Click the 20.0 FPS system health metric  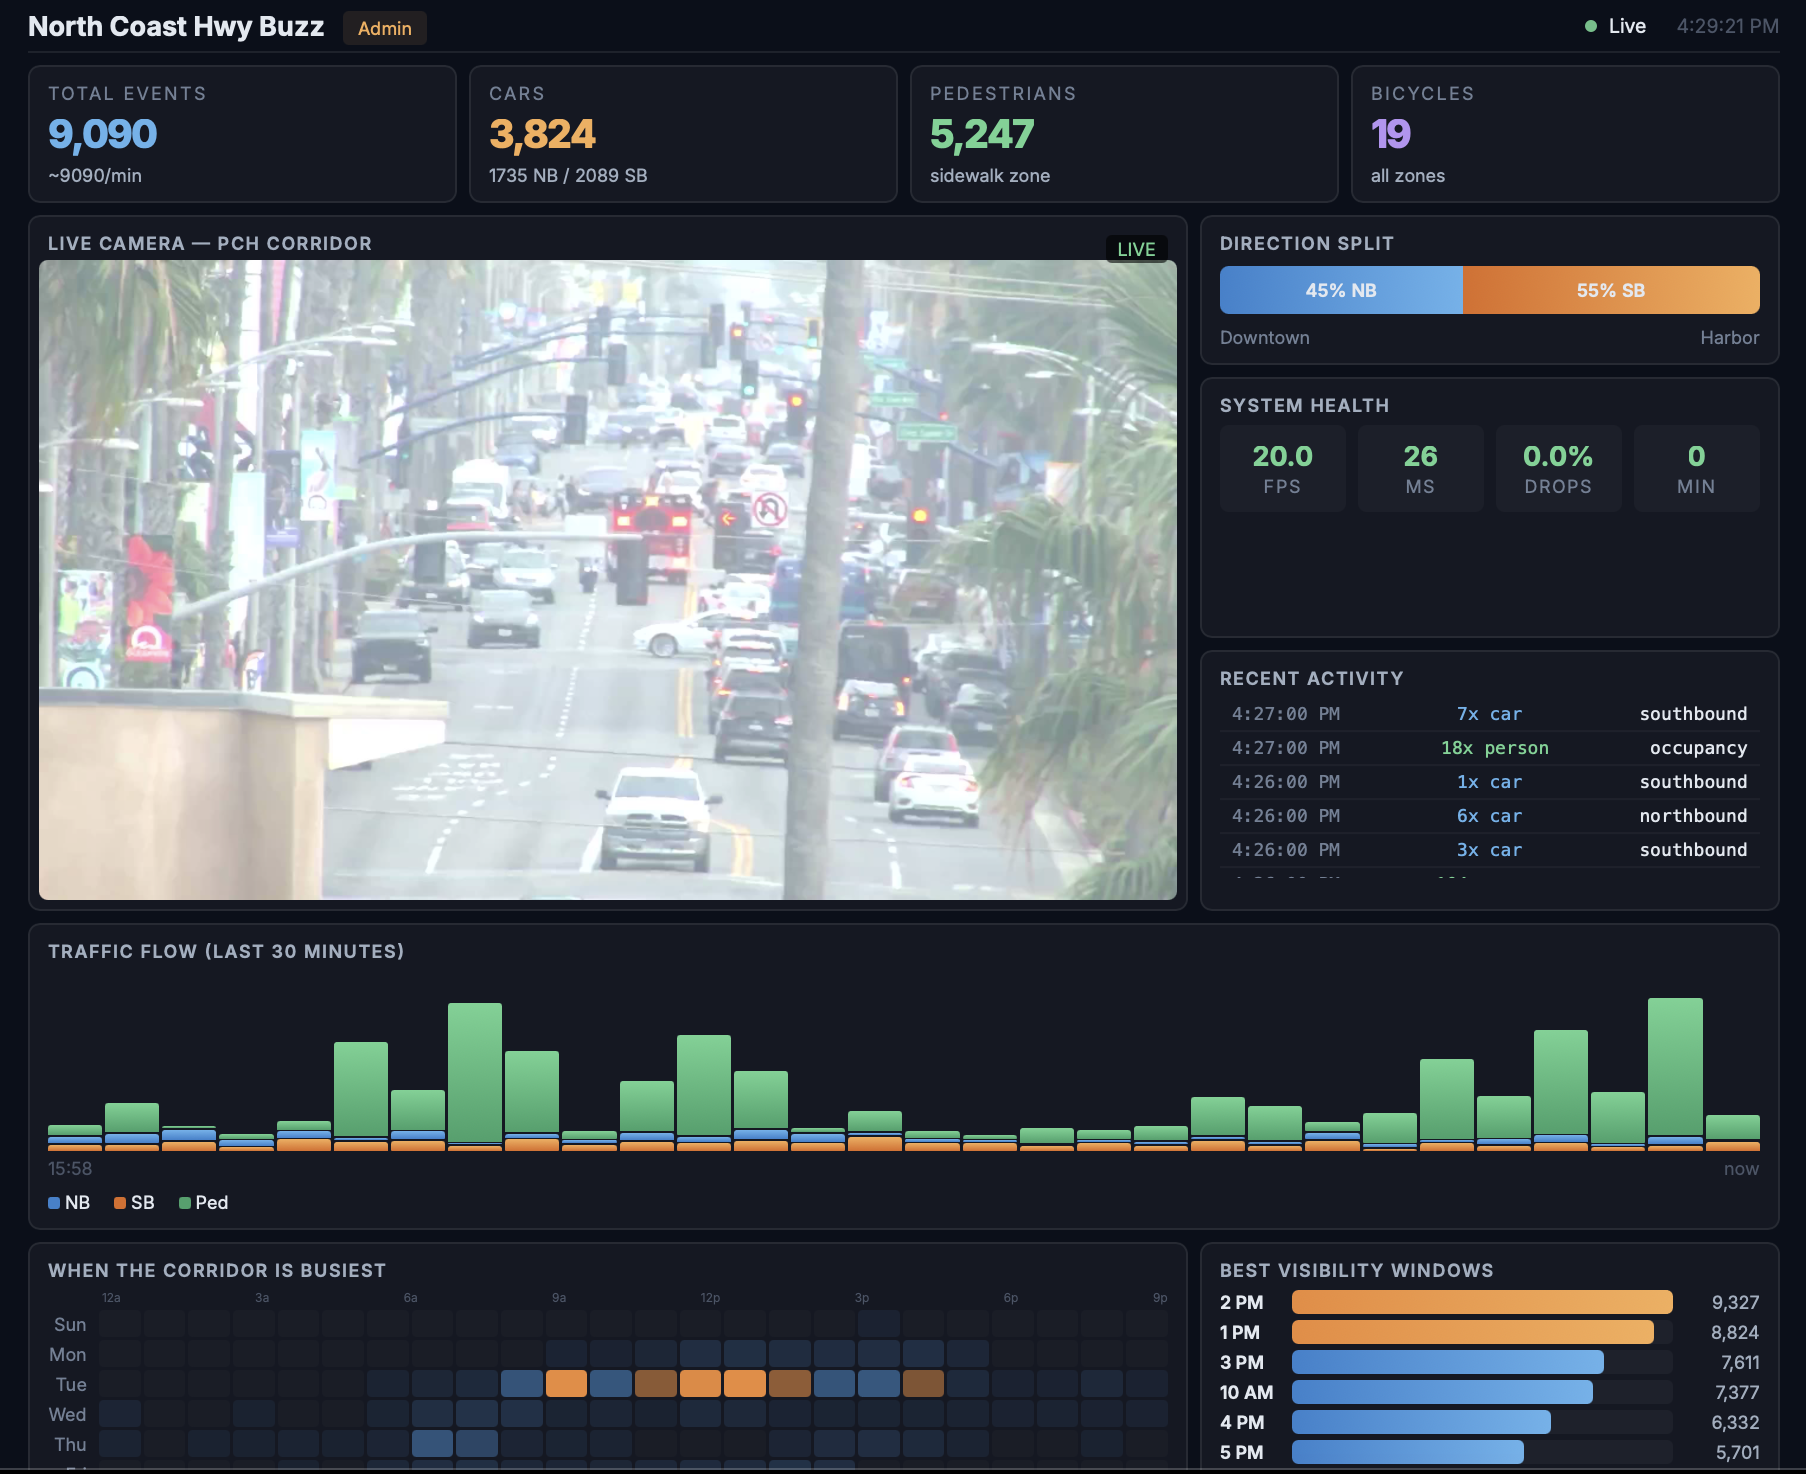pos(1283,468)
